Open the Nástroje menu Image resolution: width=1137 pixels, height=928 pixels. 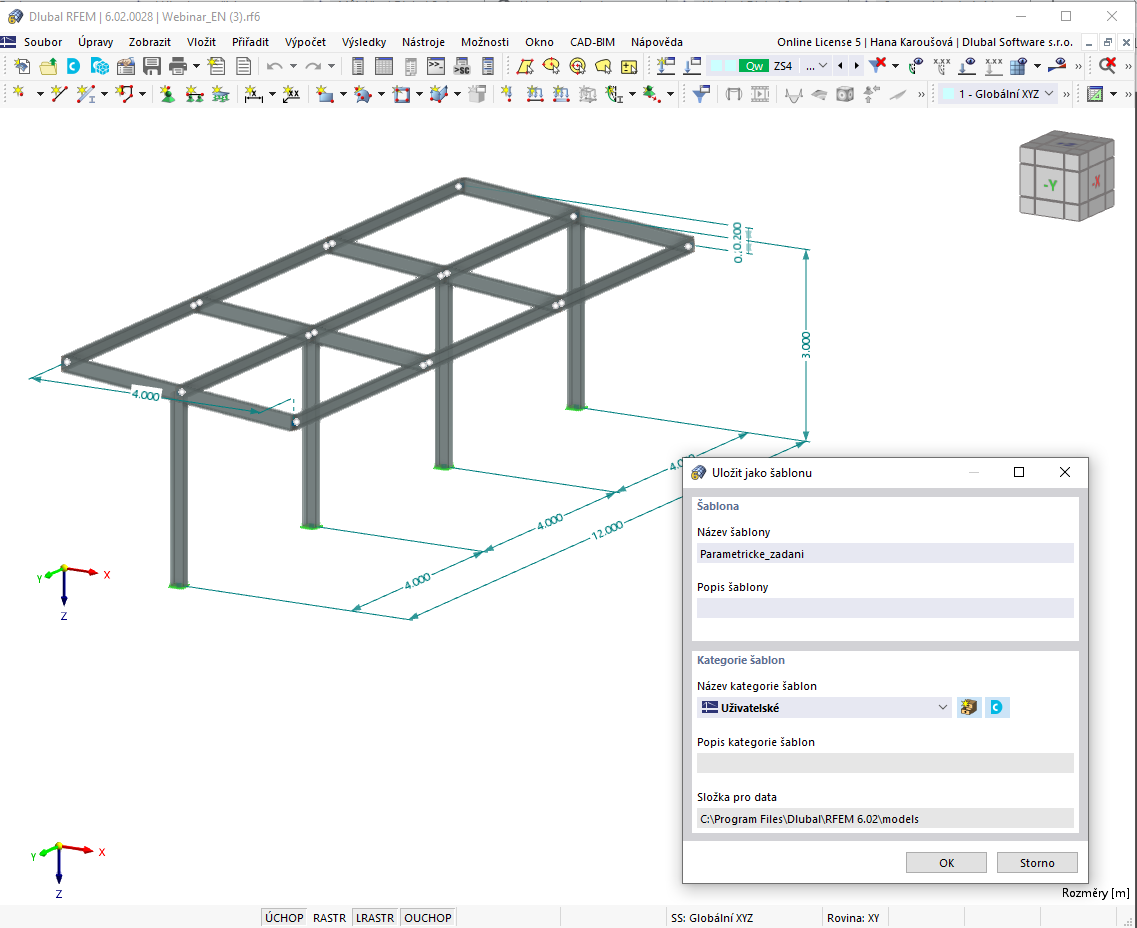423,42
